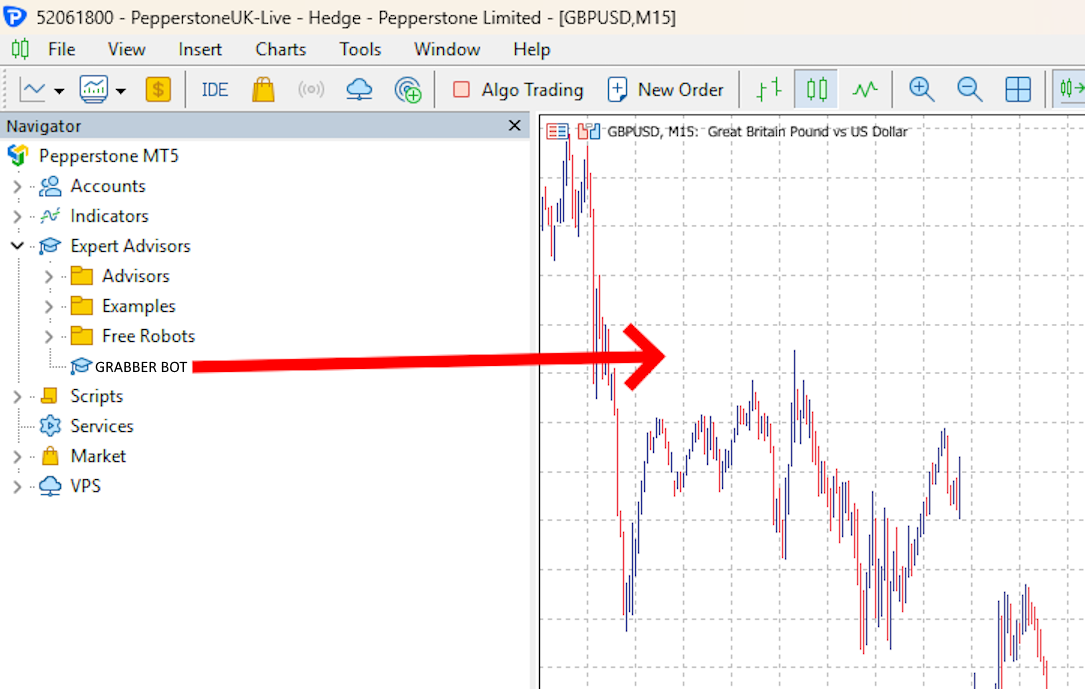The image size is (1085, 689).
Task: Open the Window menu
Action: [x=447, y=50]
